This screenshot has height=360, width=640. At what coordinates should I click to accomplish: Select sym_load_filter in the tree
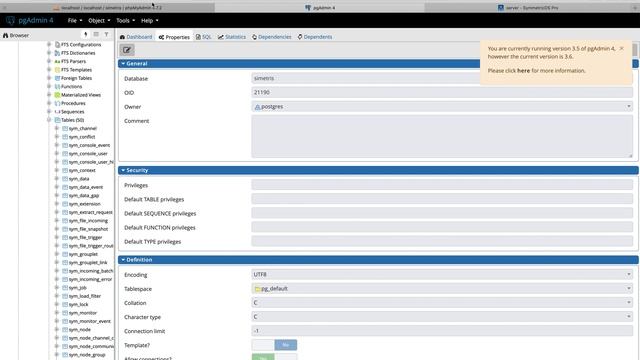[84, 296]
